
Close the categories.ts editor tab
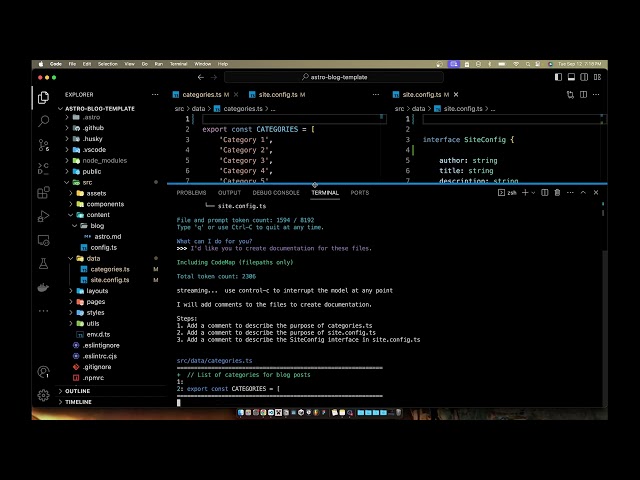coord(236,95)
